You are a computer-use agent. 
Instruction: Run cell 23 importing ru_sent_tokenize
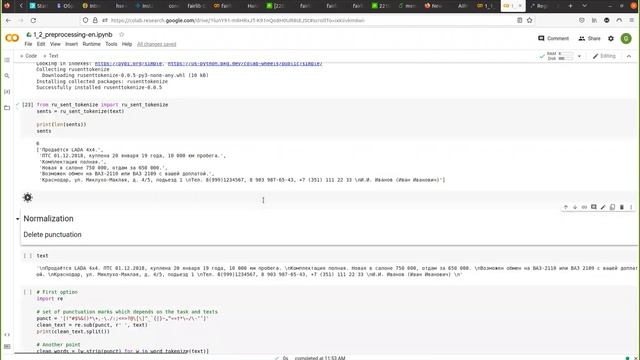pyautogui.click(x=27, y=105)
